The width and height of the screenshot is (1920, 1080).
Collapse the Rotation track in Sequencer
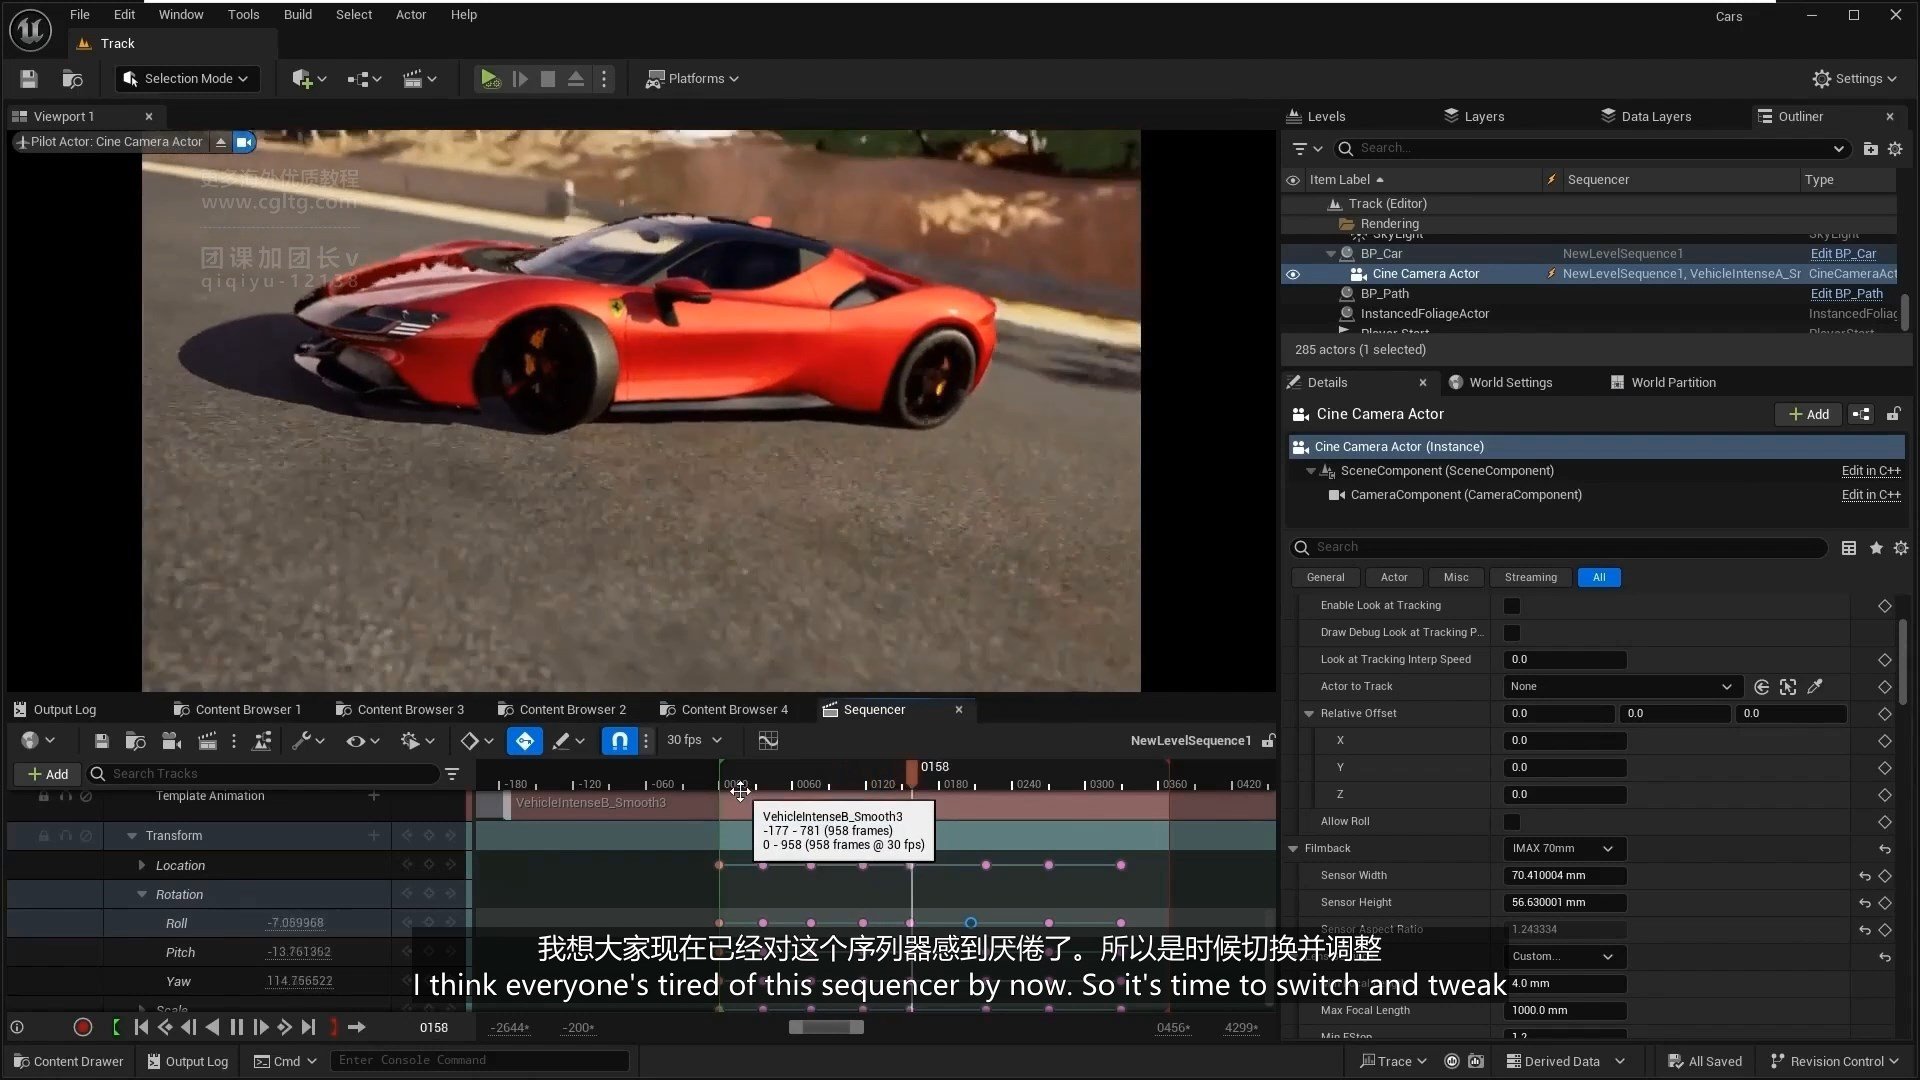142,895
